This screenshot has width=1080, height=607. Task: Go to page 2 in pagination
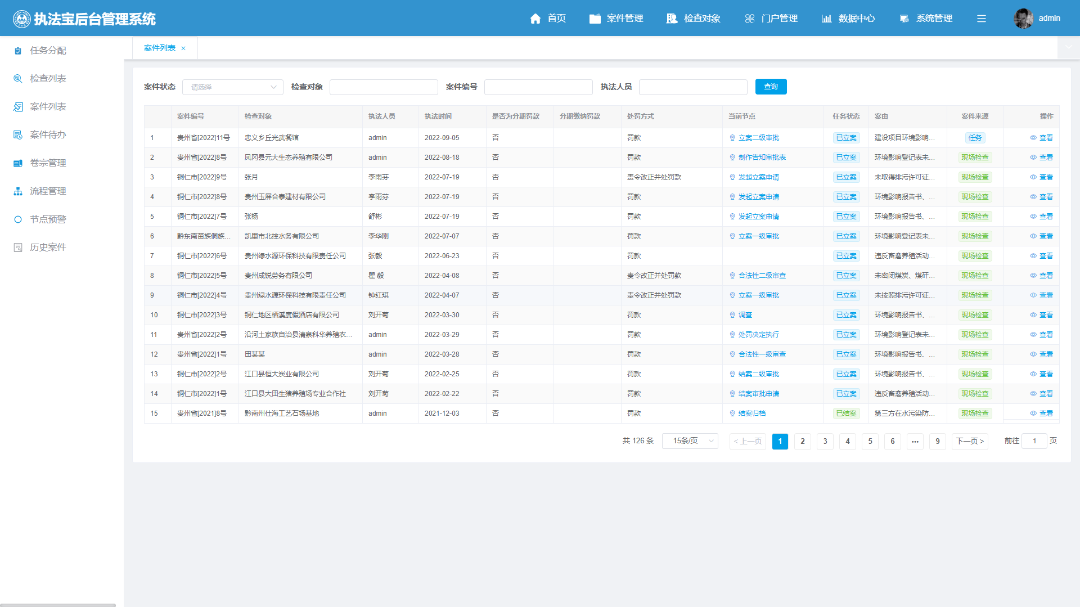(x=802, y=441)
